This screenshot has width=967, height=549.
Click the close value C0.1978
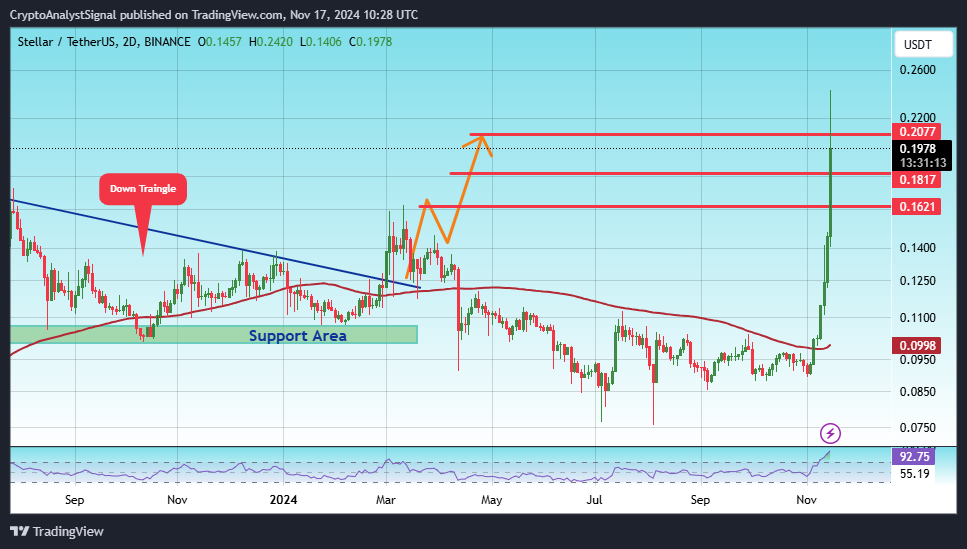click(x=371, y=42)
